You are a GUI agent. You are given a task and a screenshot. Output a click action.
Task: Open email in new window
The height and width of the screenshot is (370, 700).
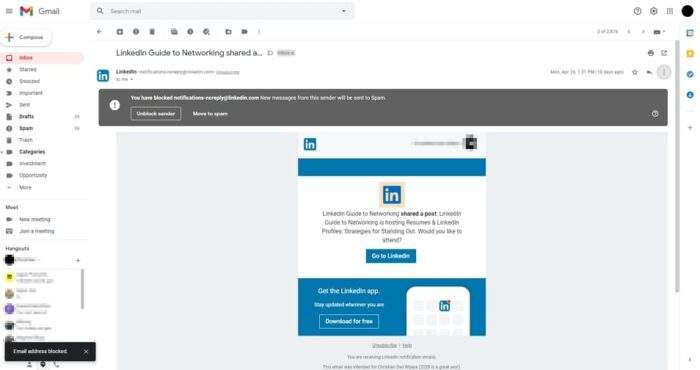click(x=664, y=53)
